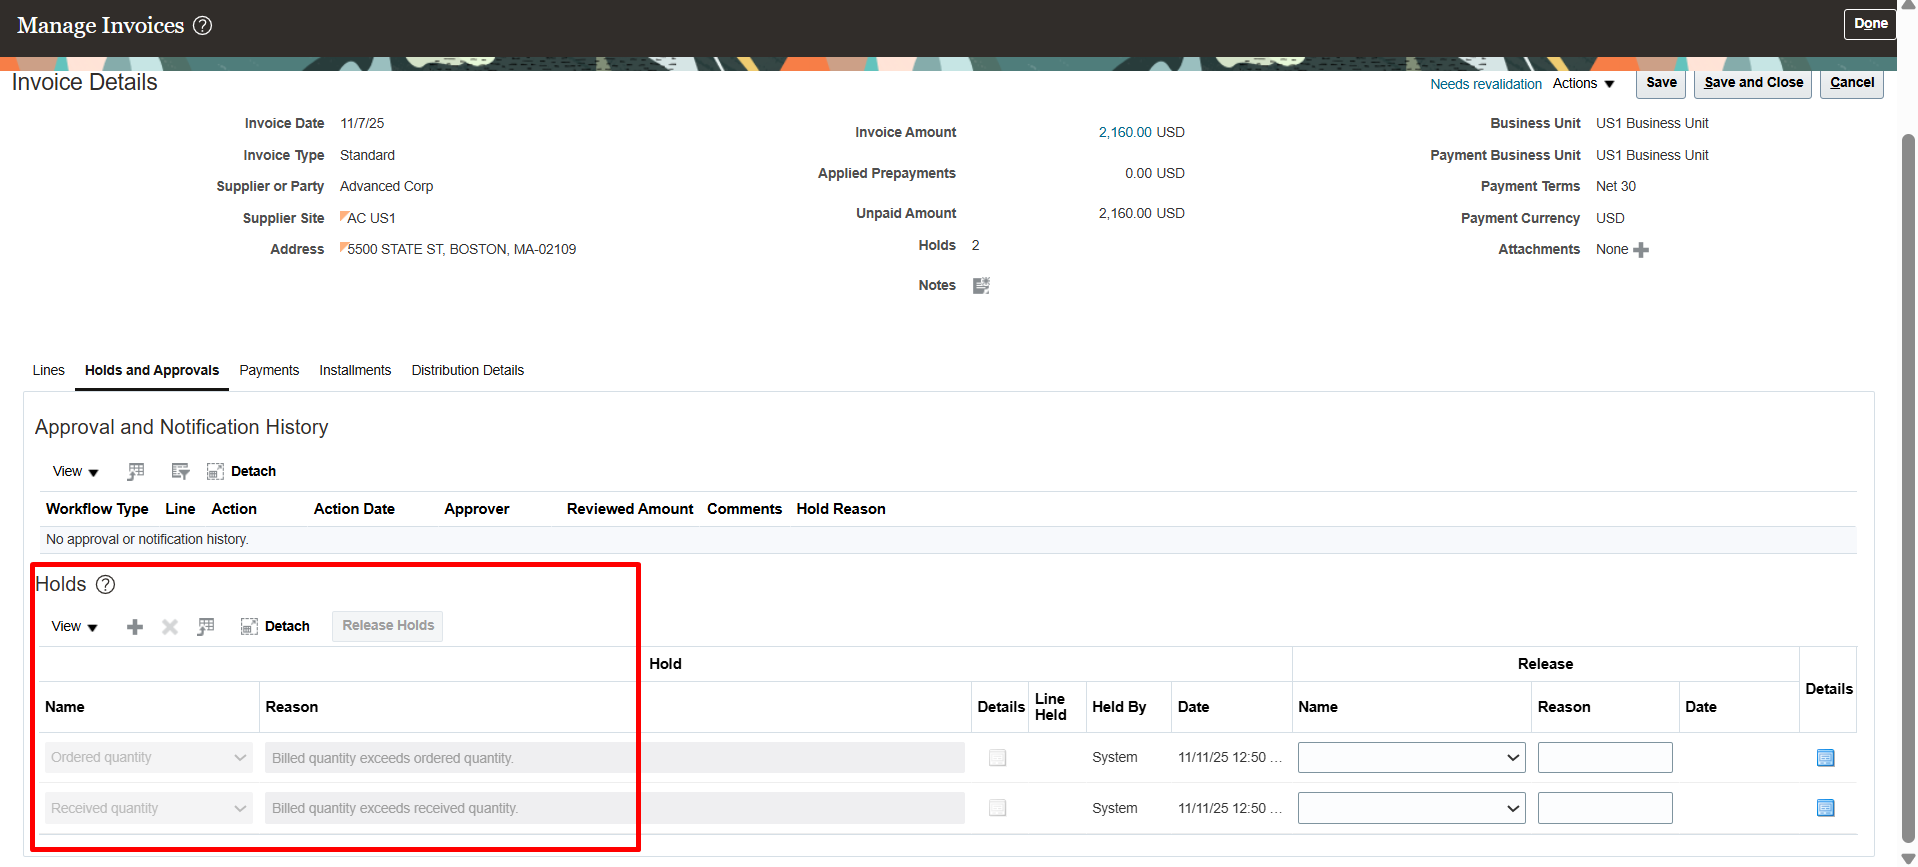The image size is (1918, 867).
Task: Open details icon for Ordered quantity hold
Action: [1825, 758]
